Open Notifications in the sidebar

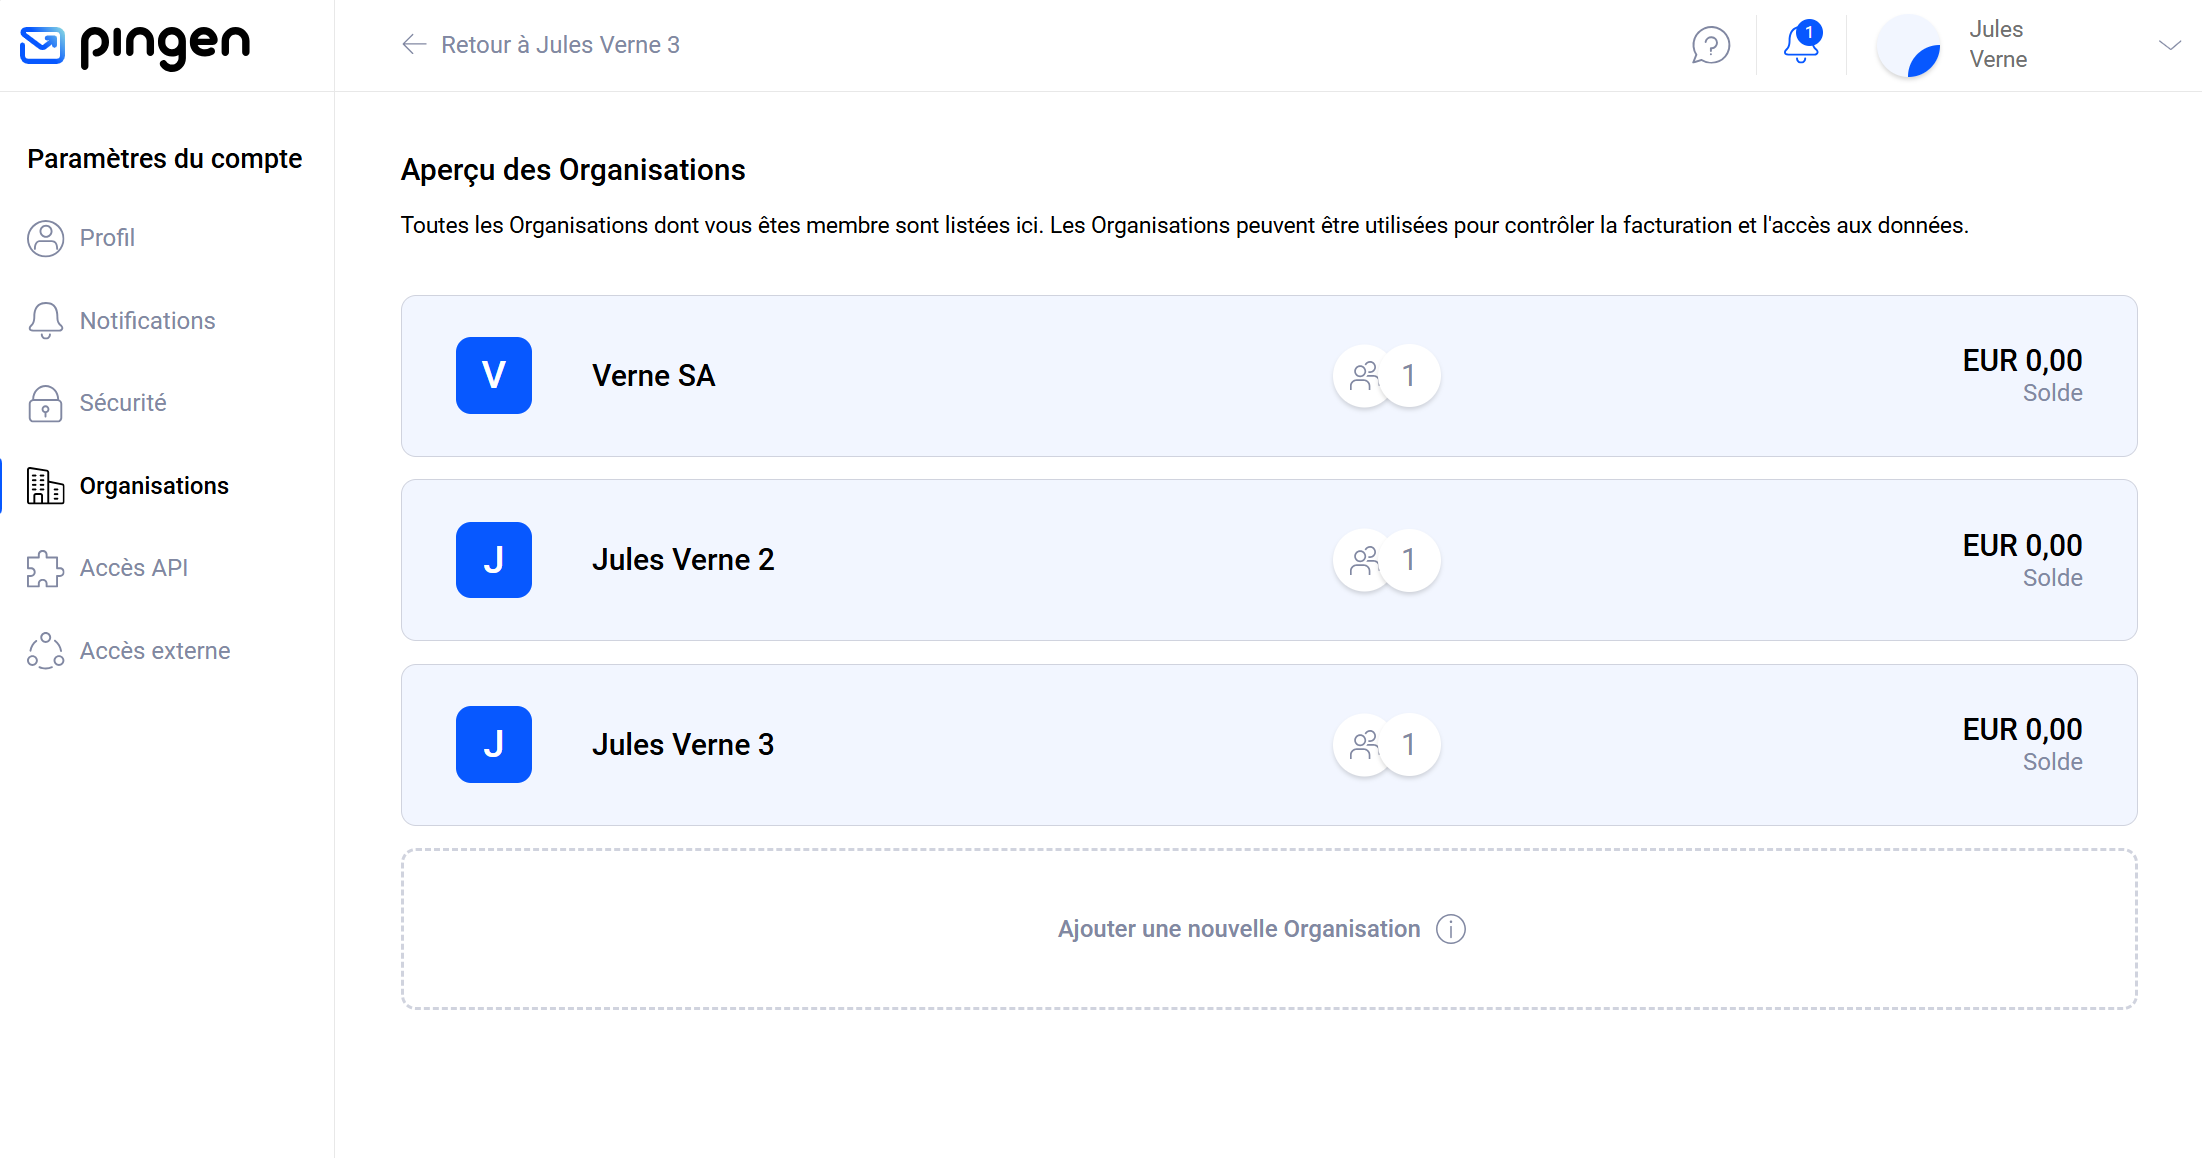point(147,321)
